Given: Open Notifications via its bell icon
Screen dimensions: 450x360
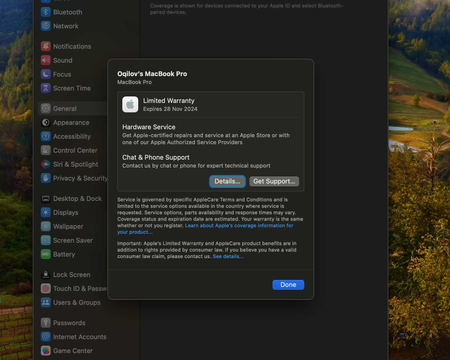Looking at the screenshot, I should click(46, 46).
